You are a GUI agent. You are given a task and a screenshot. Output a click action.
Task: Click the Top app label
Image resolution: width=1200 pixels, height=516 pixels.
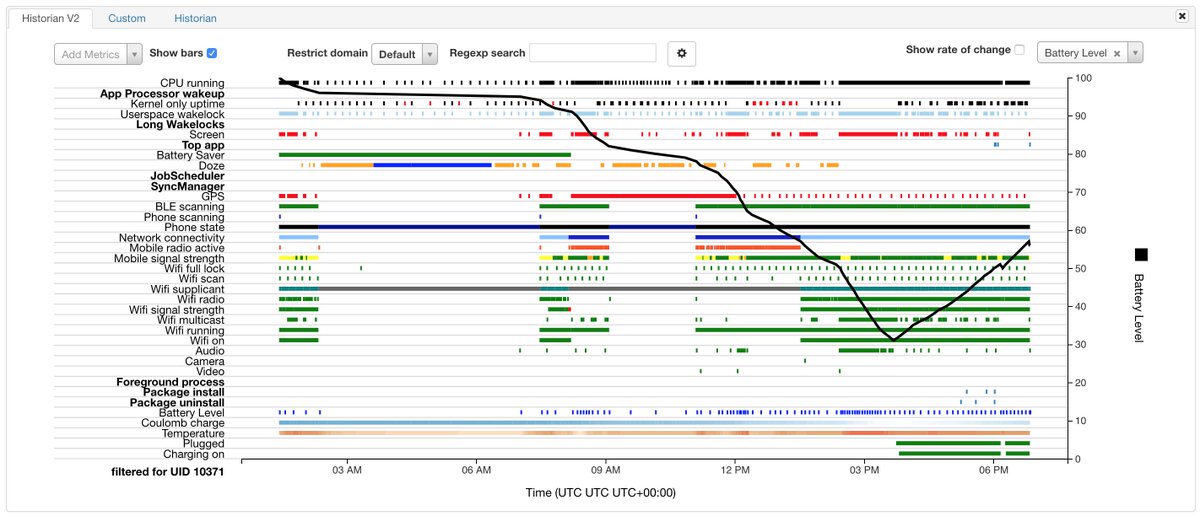(203, 145)
